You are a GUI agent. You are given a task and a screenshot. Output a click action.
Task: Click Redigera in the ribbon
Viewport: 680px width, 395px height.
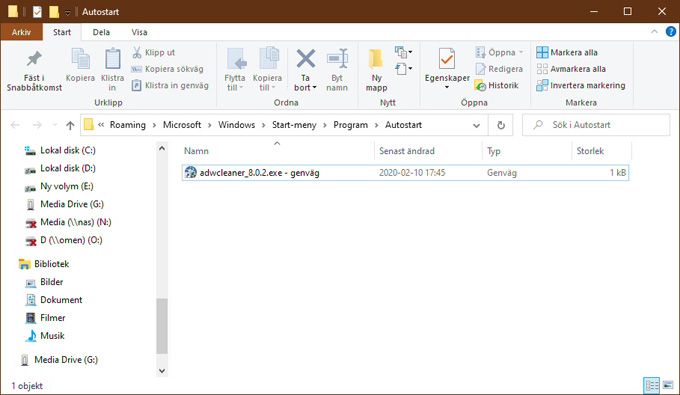(499, 69)
